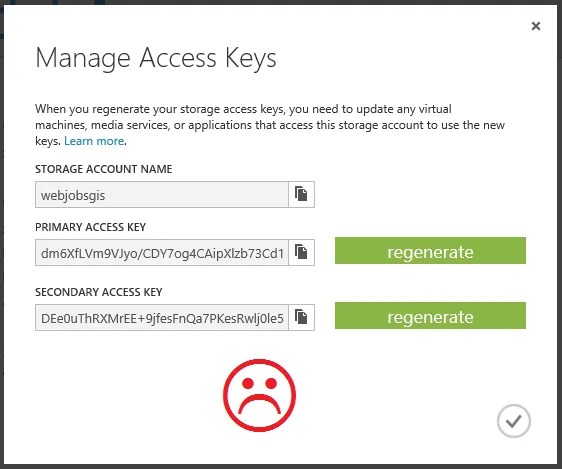The image size is (562, 469).
Task: Open the Learn more link
Action: (94, 141)
